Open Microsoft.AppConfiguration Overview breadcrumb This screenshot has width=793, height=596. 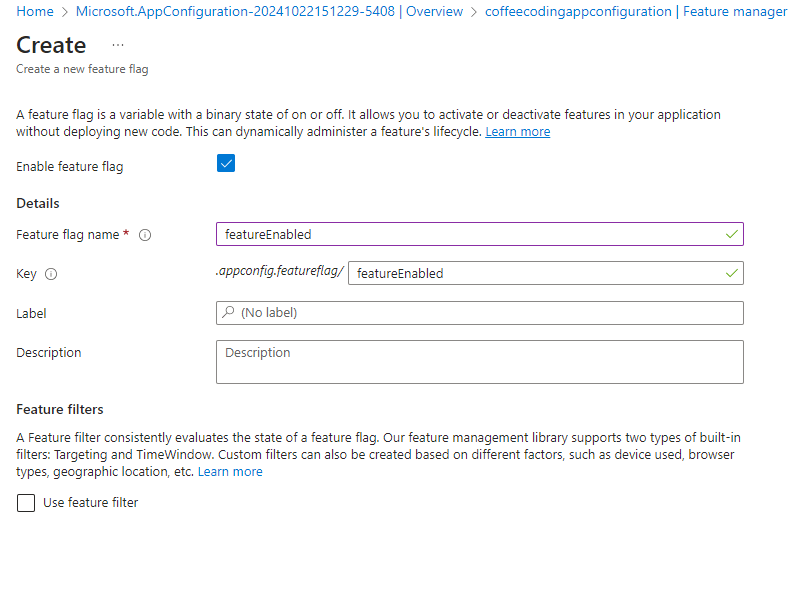(270, 12)
